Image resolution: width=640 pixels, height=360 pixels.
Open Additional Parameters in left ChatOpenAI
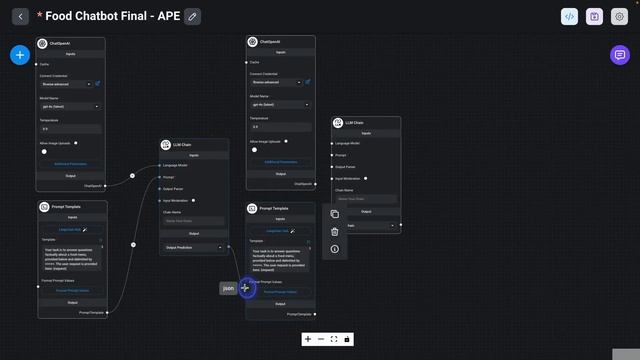tap(71, 164)
